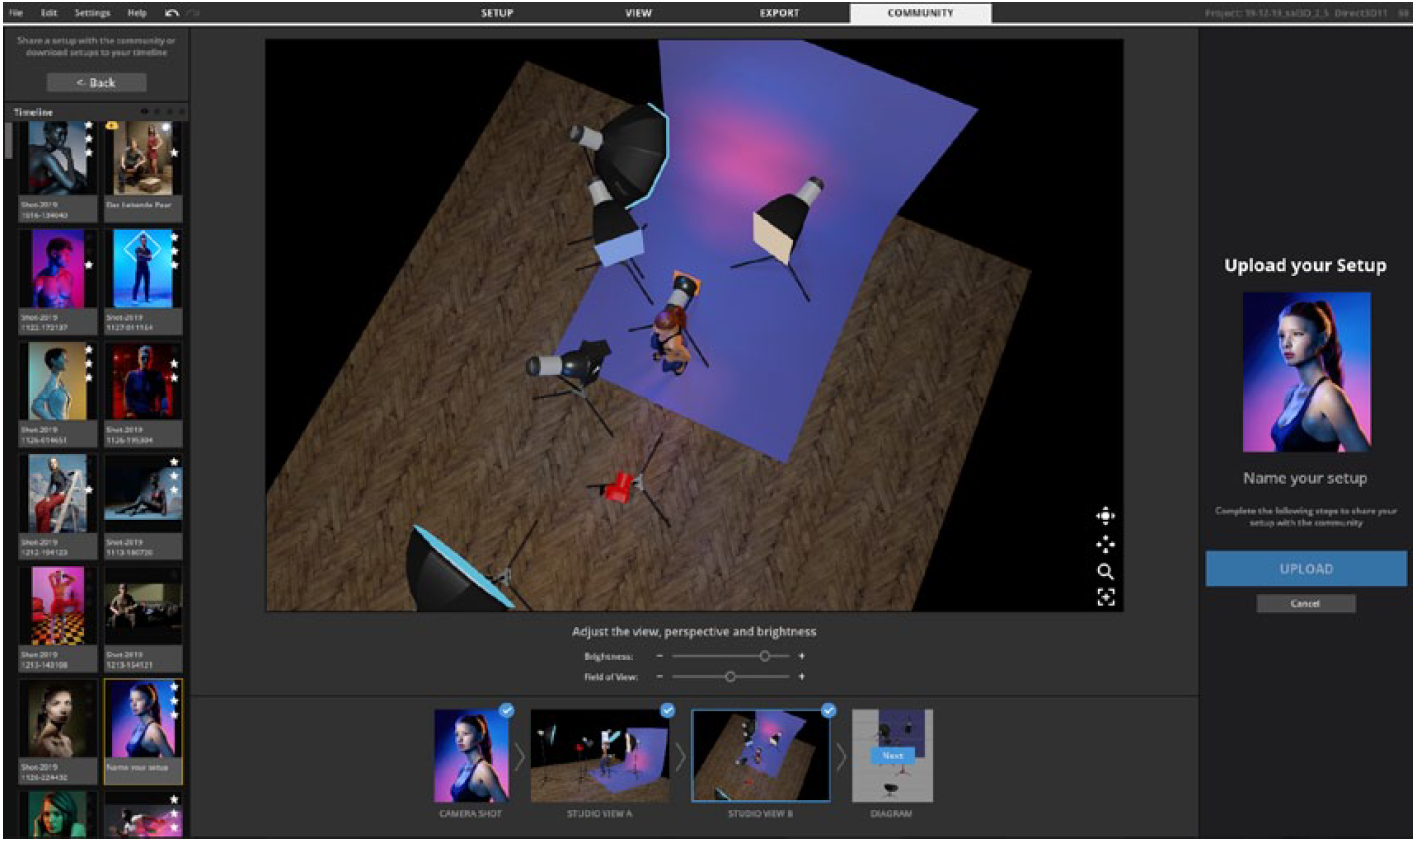Click Field of View plus icon
The width and height of the screenshot is (1415, 841).
[801, 677]
